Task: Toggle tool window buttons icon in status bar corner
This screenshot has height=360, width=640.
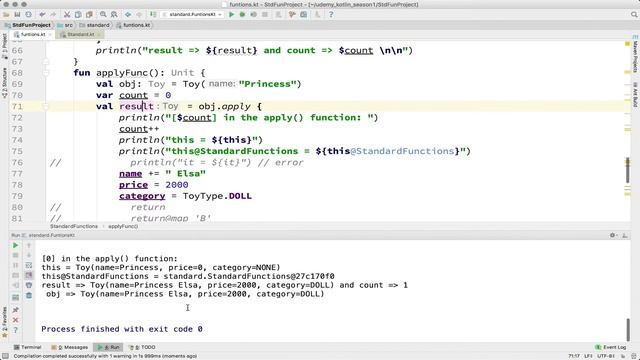Action: pos(5,356)
